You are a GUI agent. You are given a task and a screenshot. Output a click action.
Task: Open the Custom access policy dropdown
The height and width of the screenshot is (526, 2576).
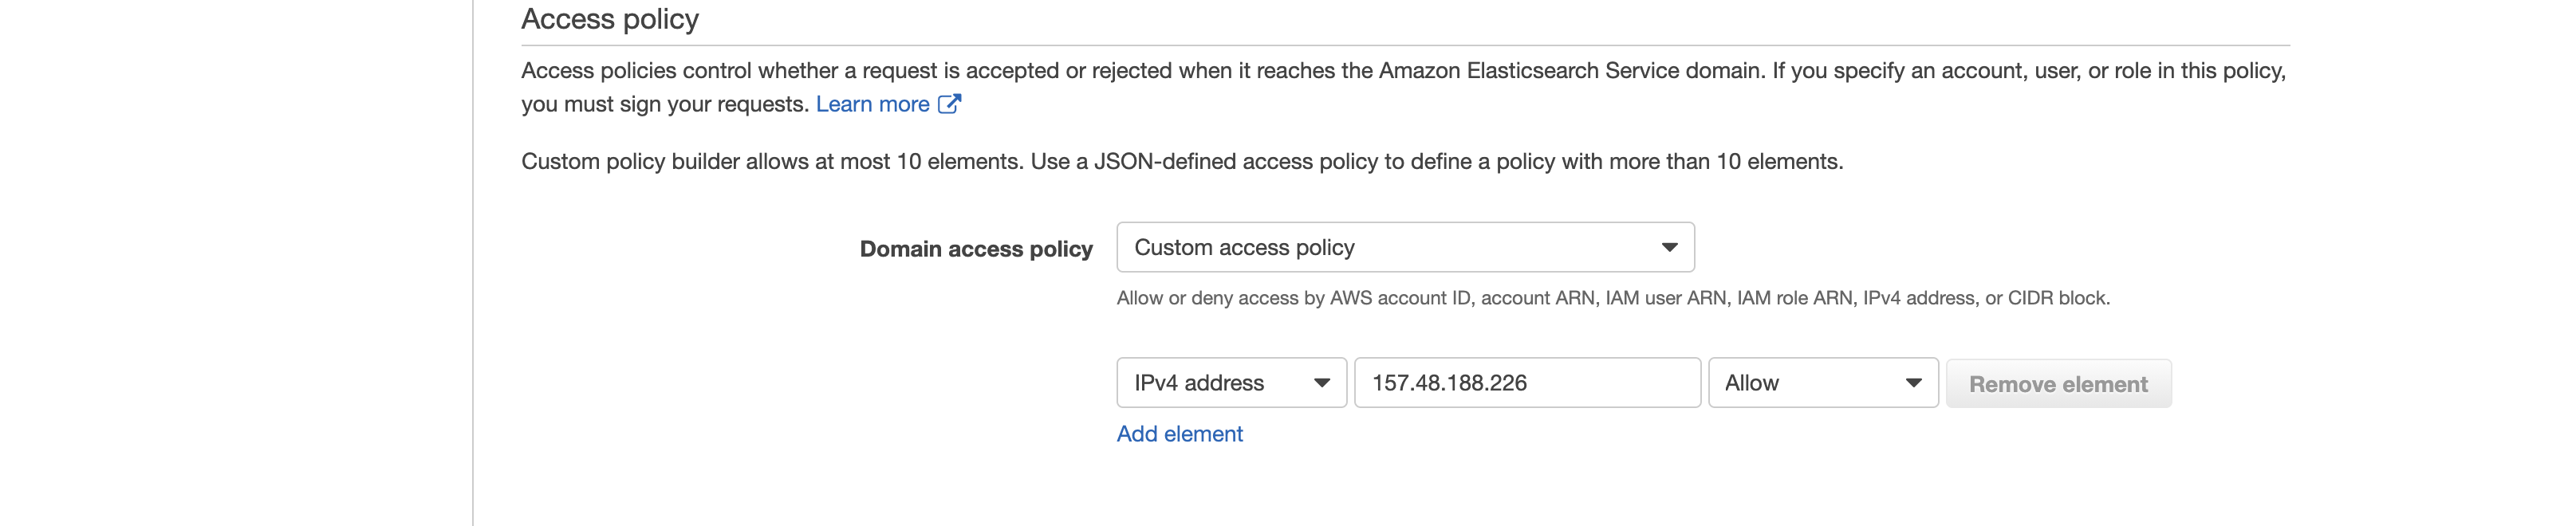click(x=1390, y=247)
